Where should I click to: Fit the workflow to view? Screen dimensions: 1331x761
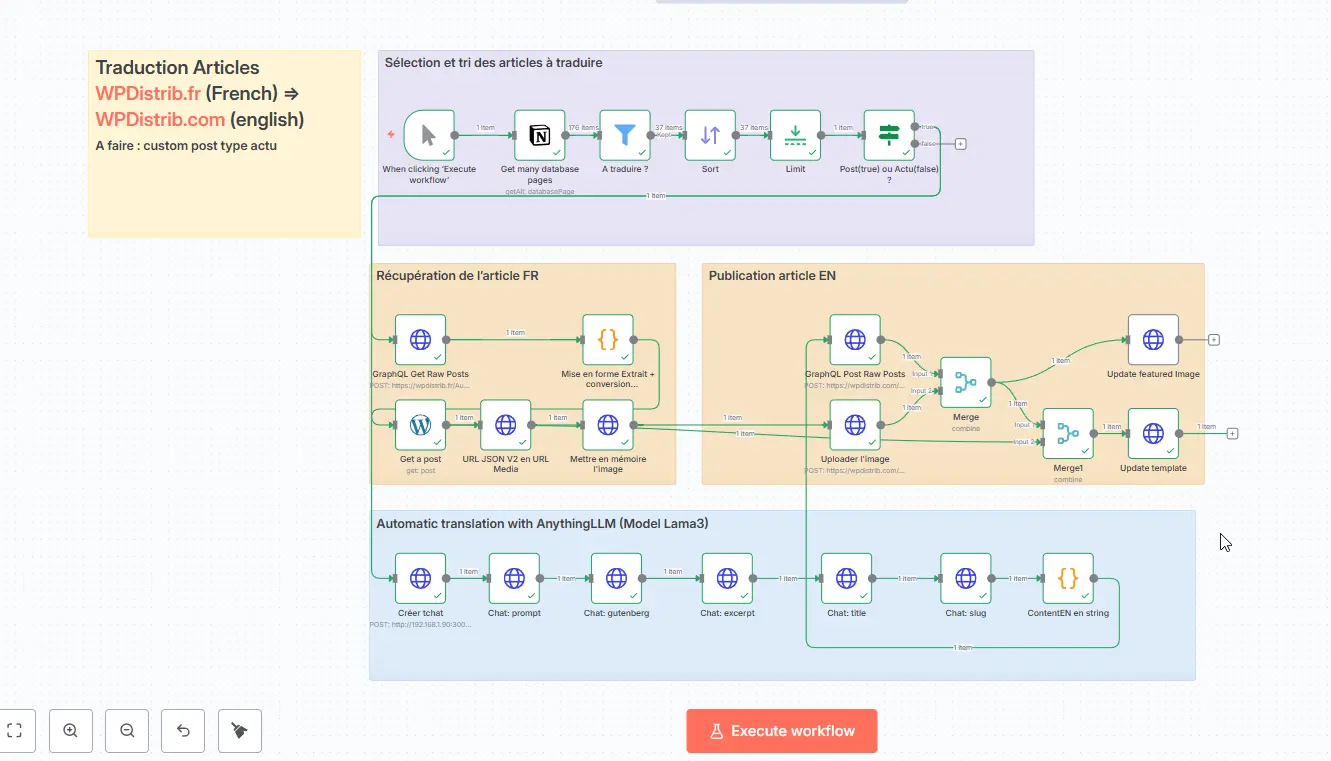click(x=15, y=731)
